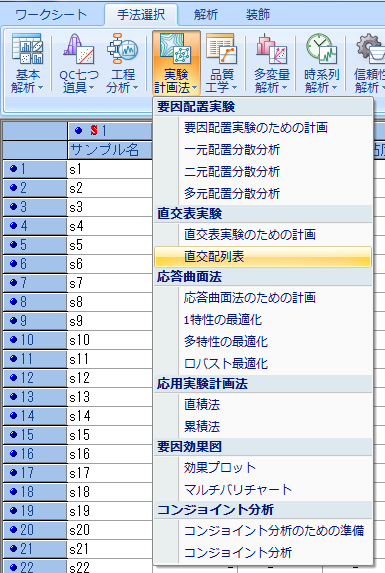Switch to the ワークシート tab
The width and height of the screenshot is (385, 573).
click(x=51, y=15)
